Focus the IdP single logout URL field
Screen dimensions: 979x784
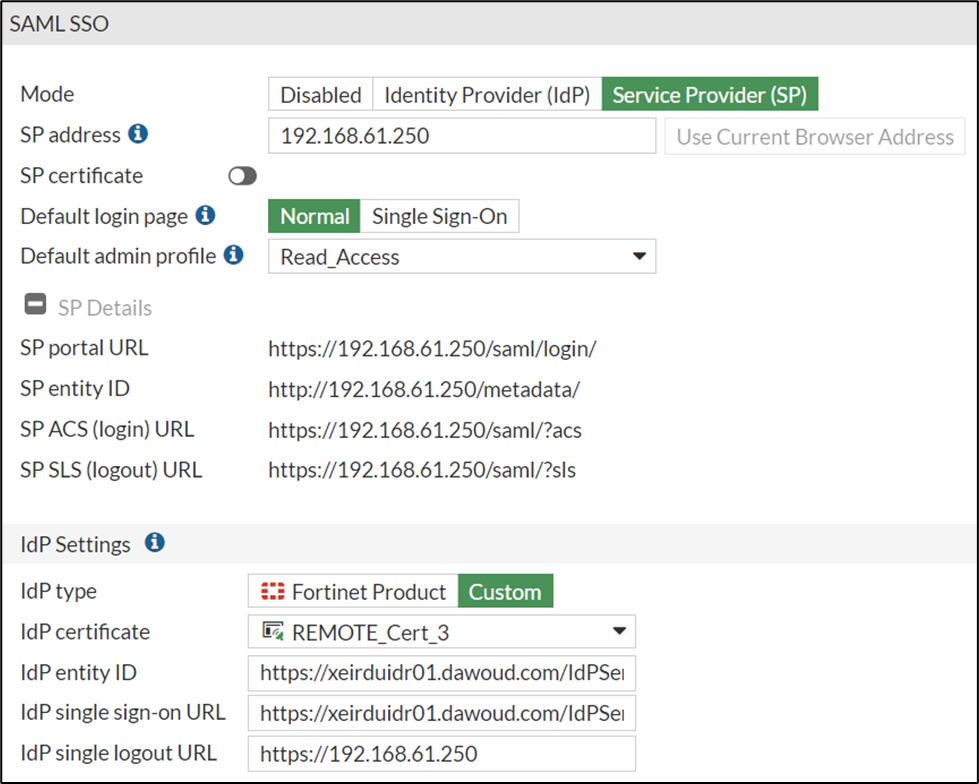point(441,753)
